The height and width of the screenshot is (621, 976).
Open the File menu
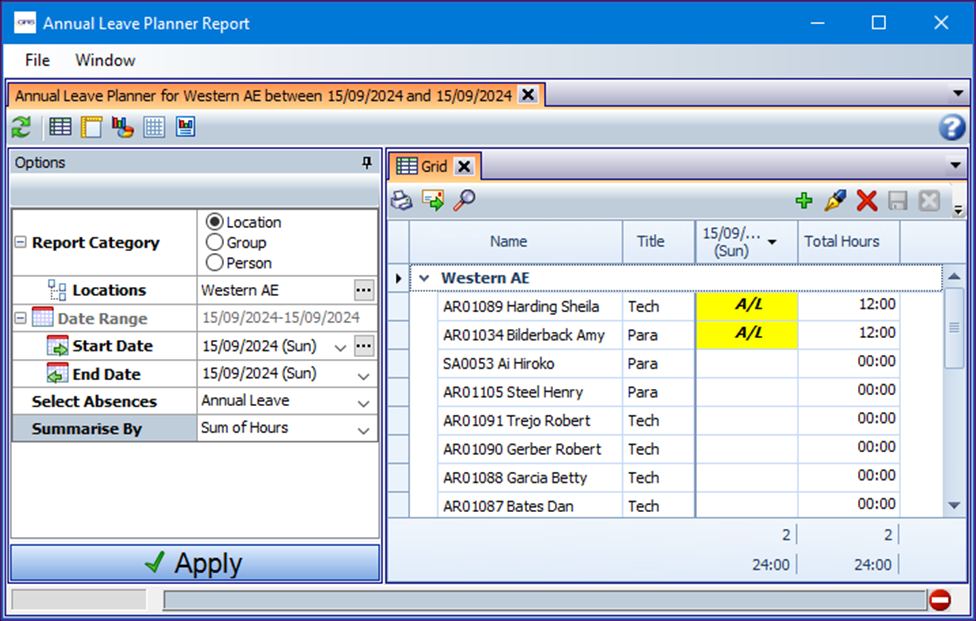pyautogui.click(x=37, y=60)
